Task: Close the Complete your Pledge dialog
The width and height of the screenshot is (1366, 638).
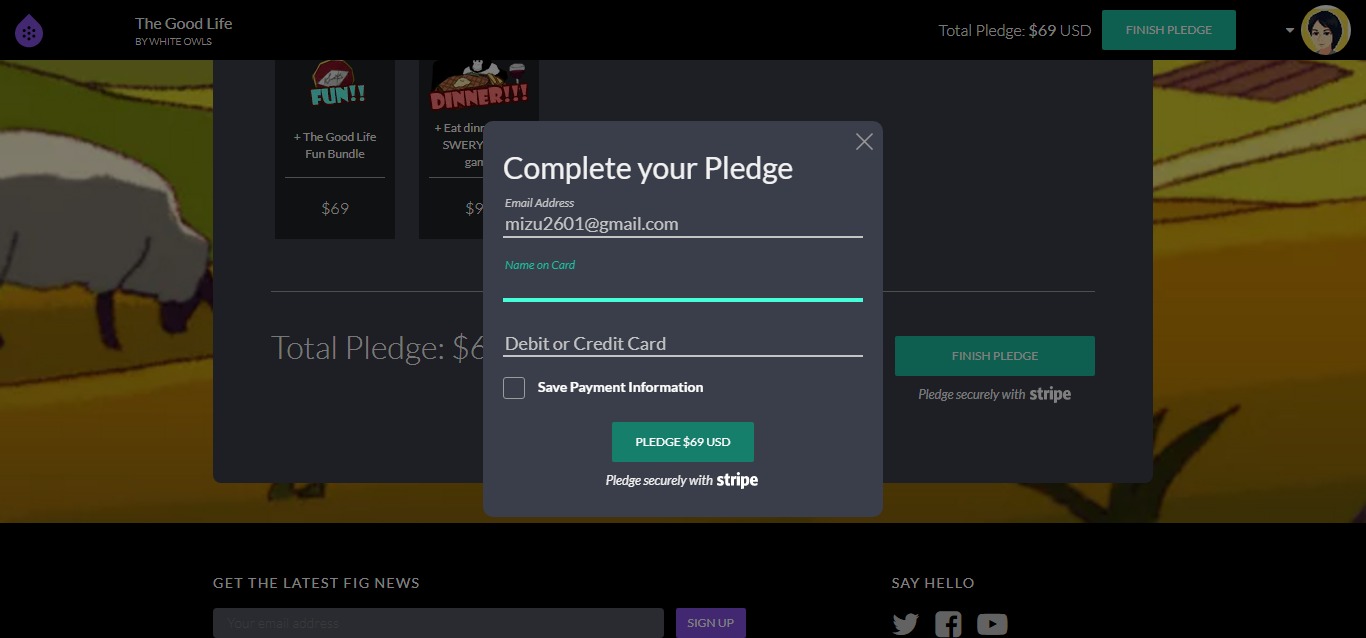Action: pyautogui.click(x=864, y=142)
